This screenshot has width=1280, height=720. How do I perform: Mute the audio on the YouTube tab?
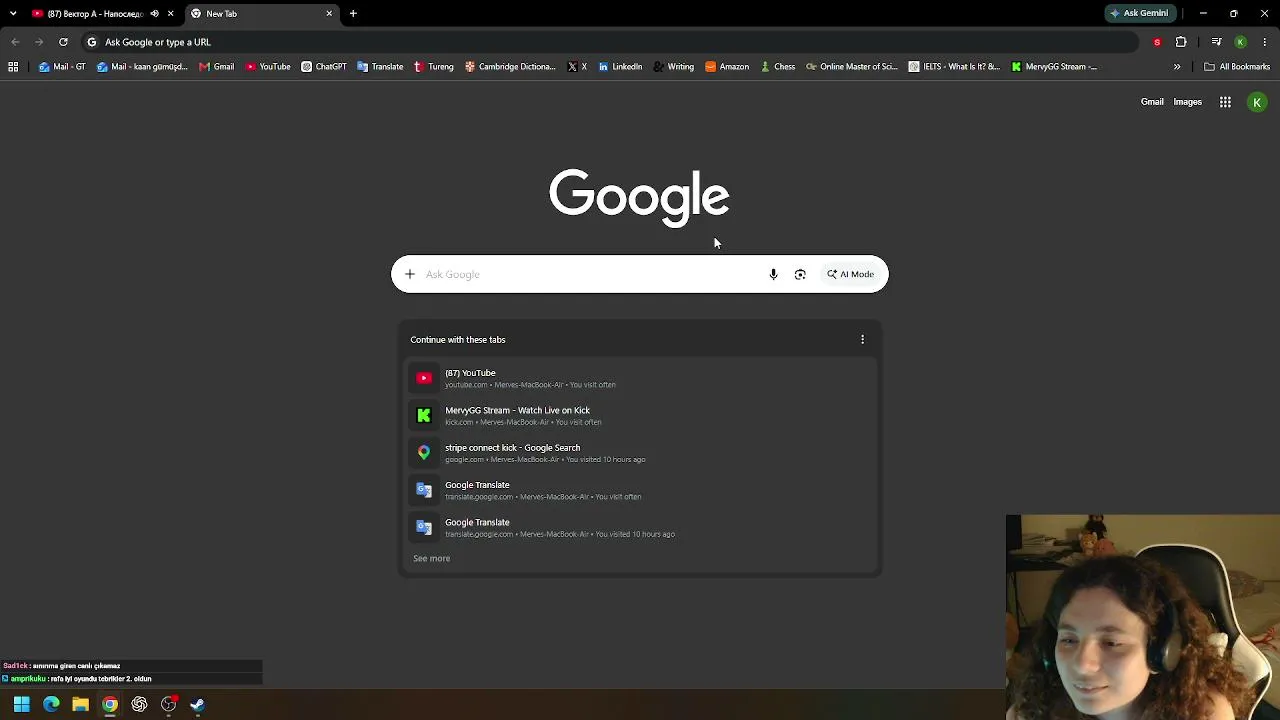click(x=154, y=14)
